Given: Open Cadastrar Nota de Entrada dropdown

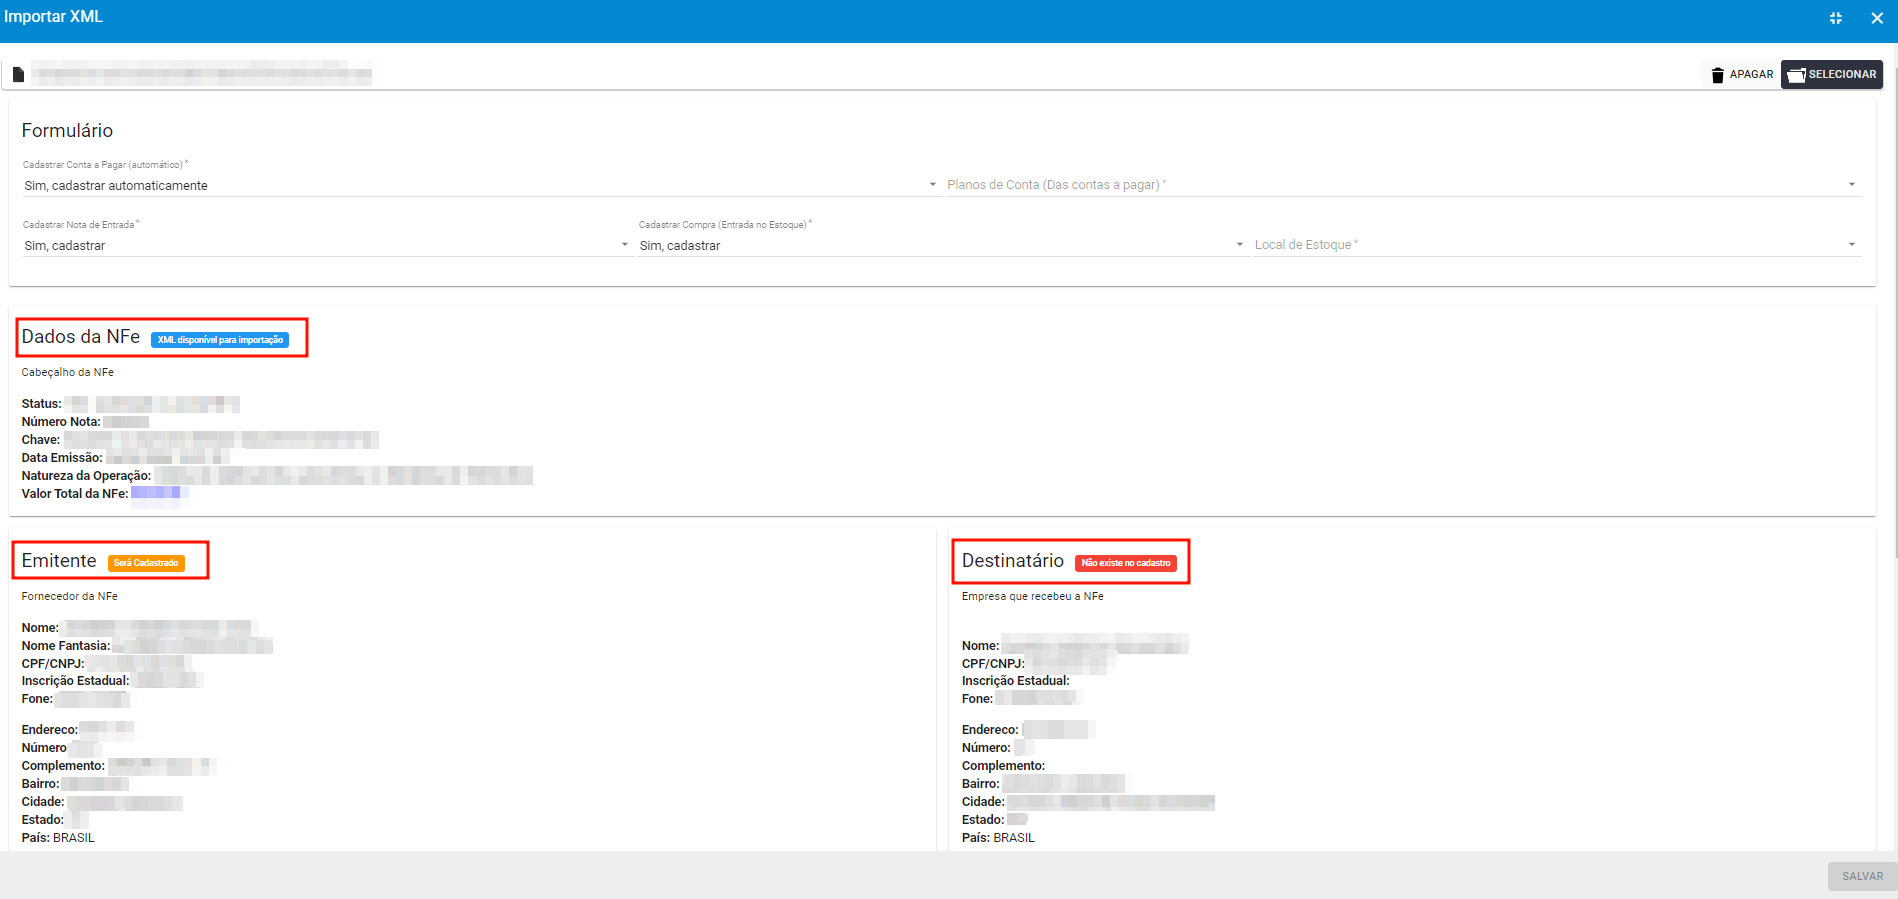Looking at the screenshot, I should 326,245.
